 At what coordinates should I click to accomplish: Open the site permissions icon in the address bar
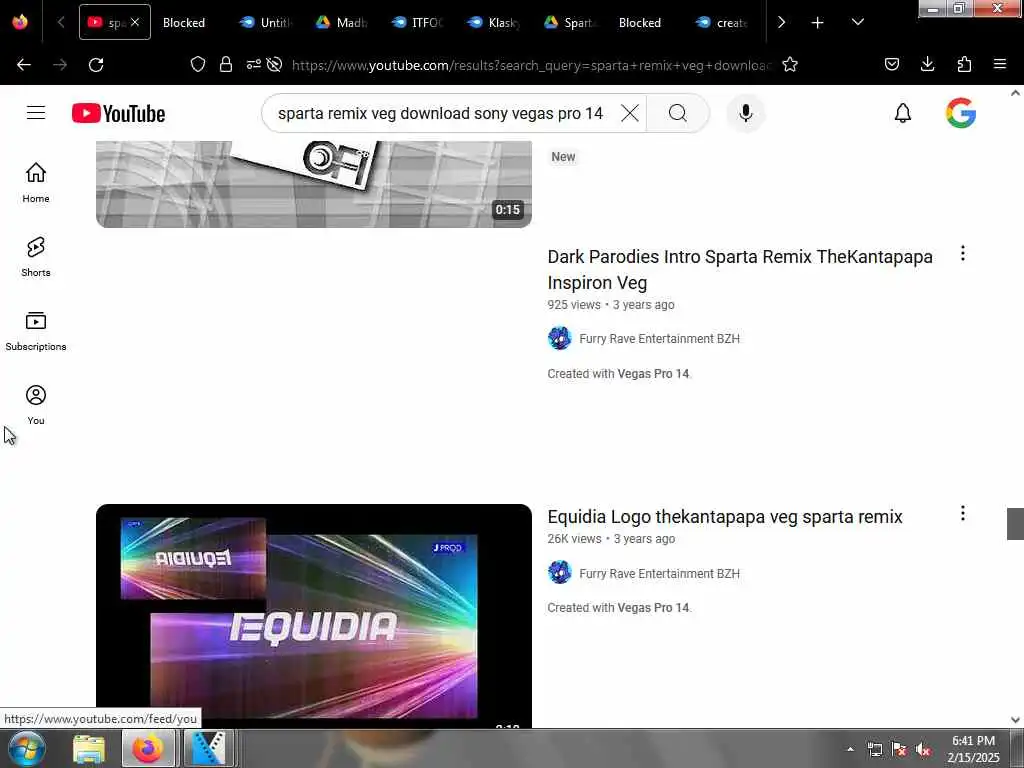(253, 64)
